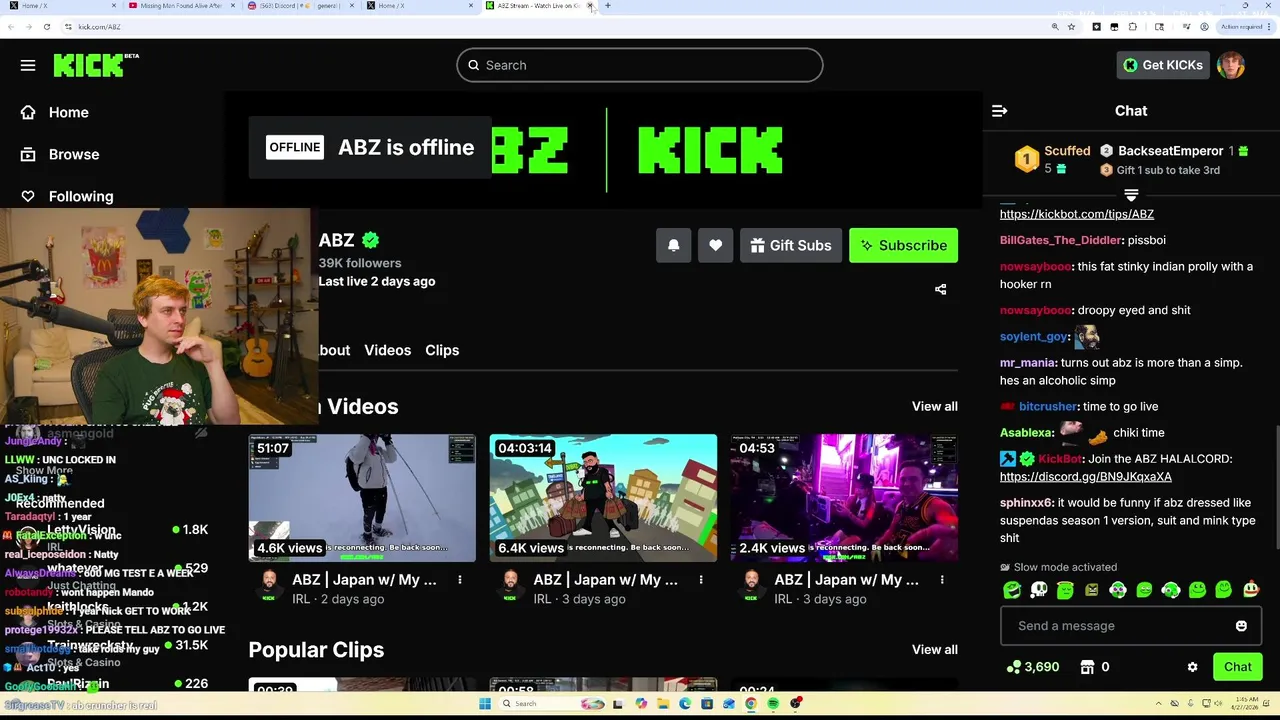The image size is (1280, 720).
Task: Open Chrome from the taskbar
Action: point(751,704)
